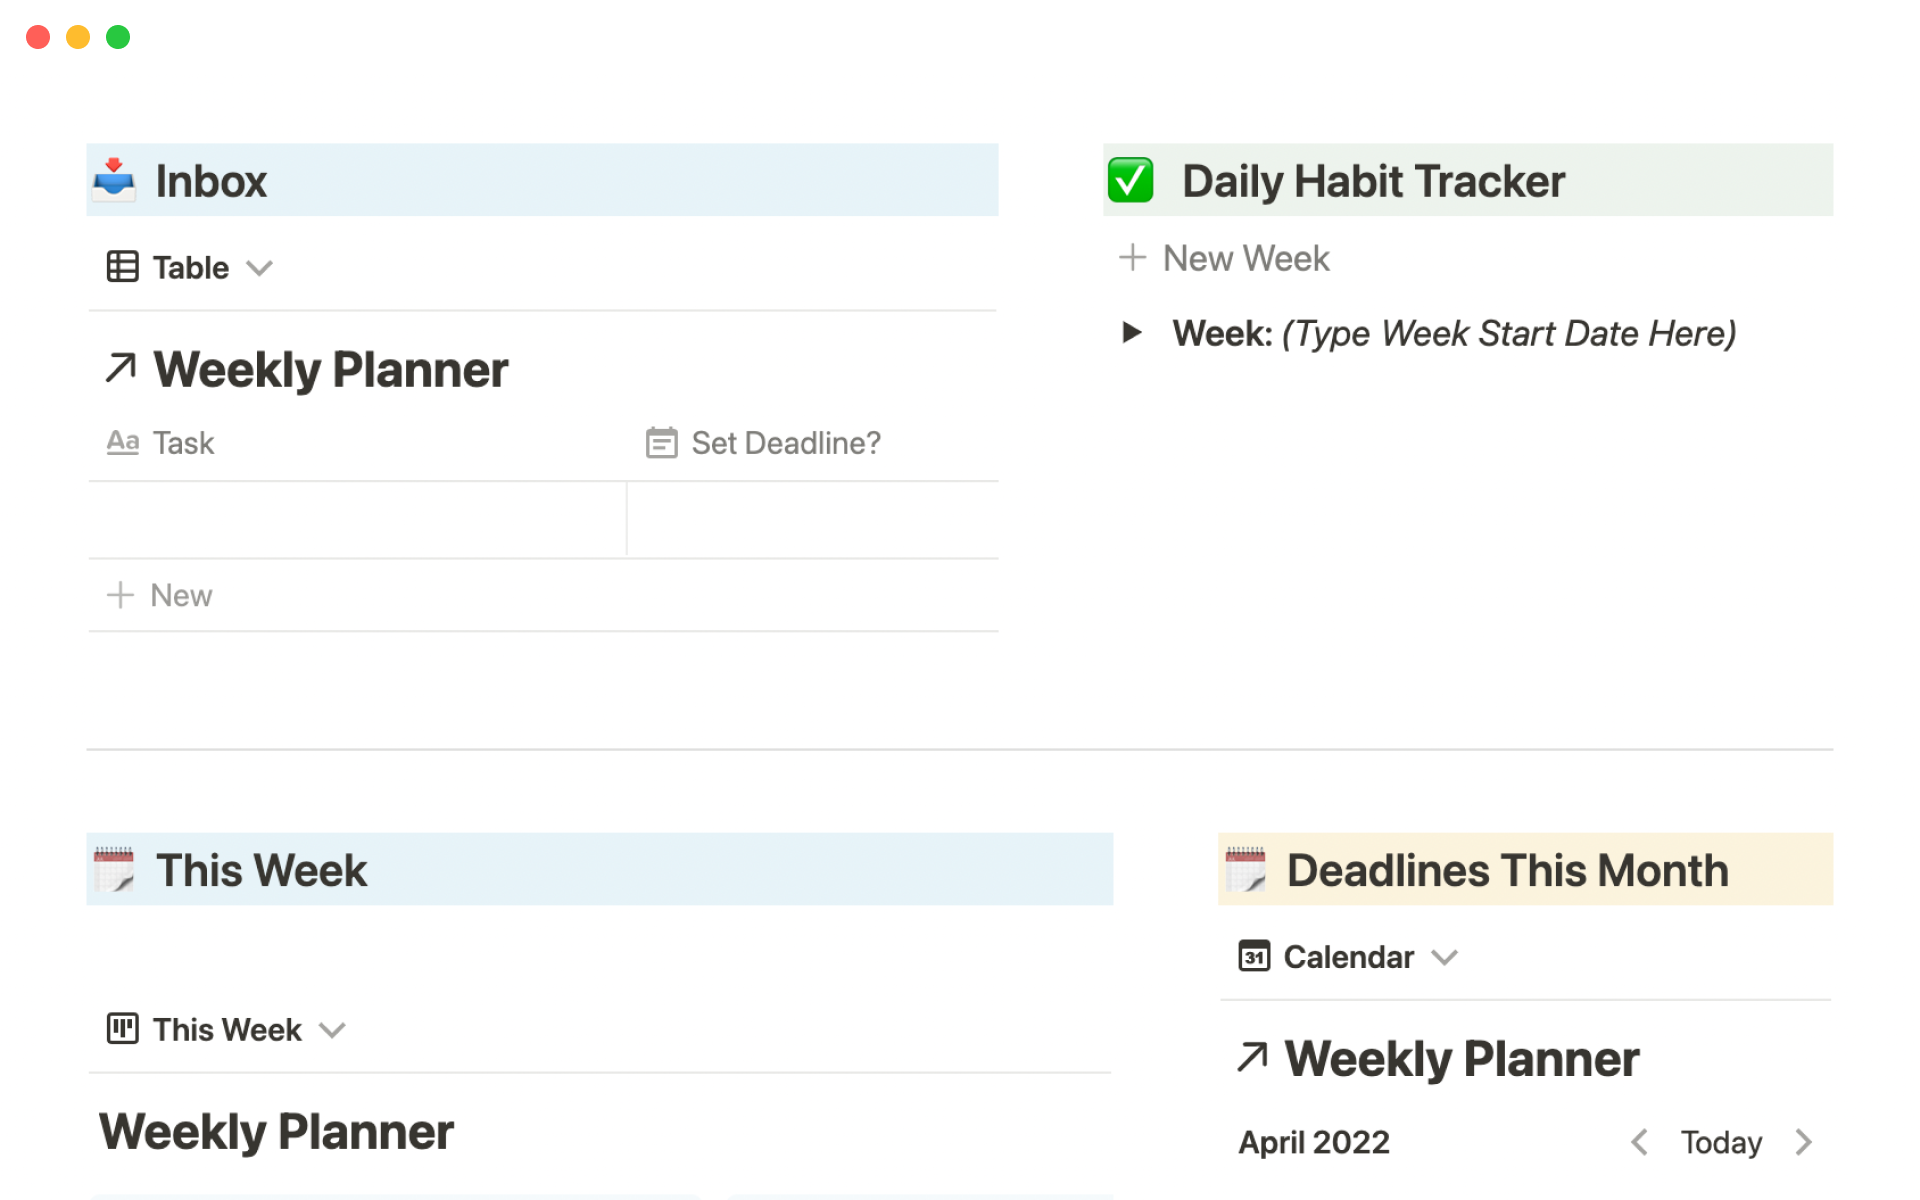This screenshot has width=1920, height=1200.
Task: Go to the previous month in the calendar
Action: click(1640, 1142)
